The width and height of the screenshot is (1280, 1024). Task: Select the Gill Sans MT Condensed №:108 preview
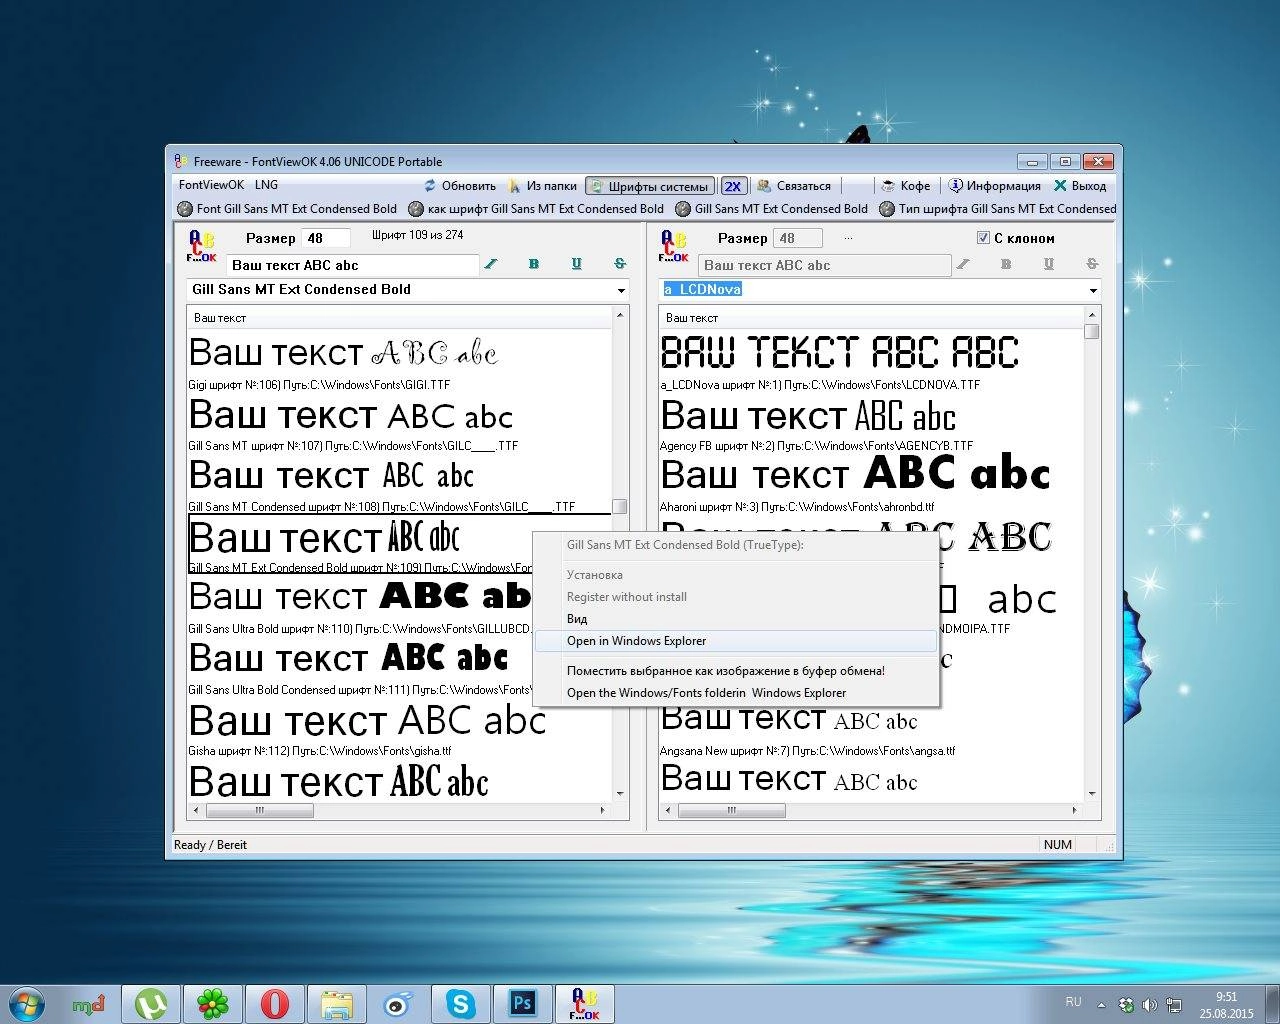point(400,483)
